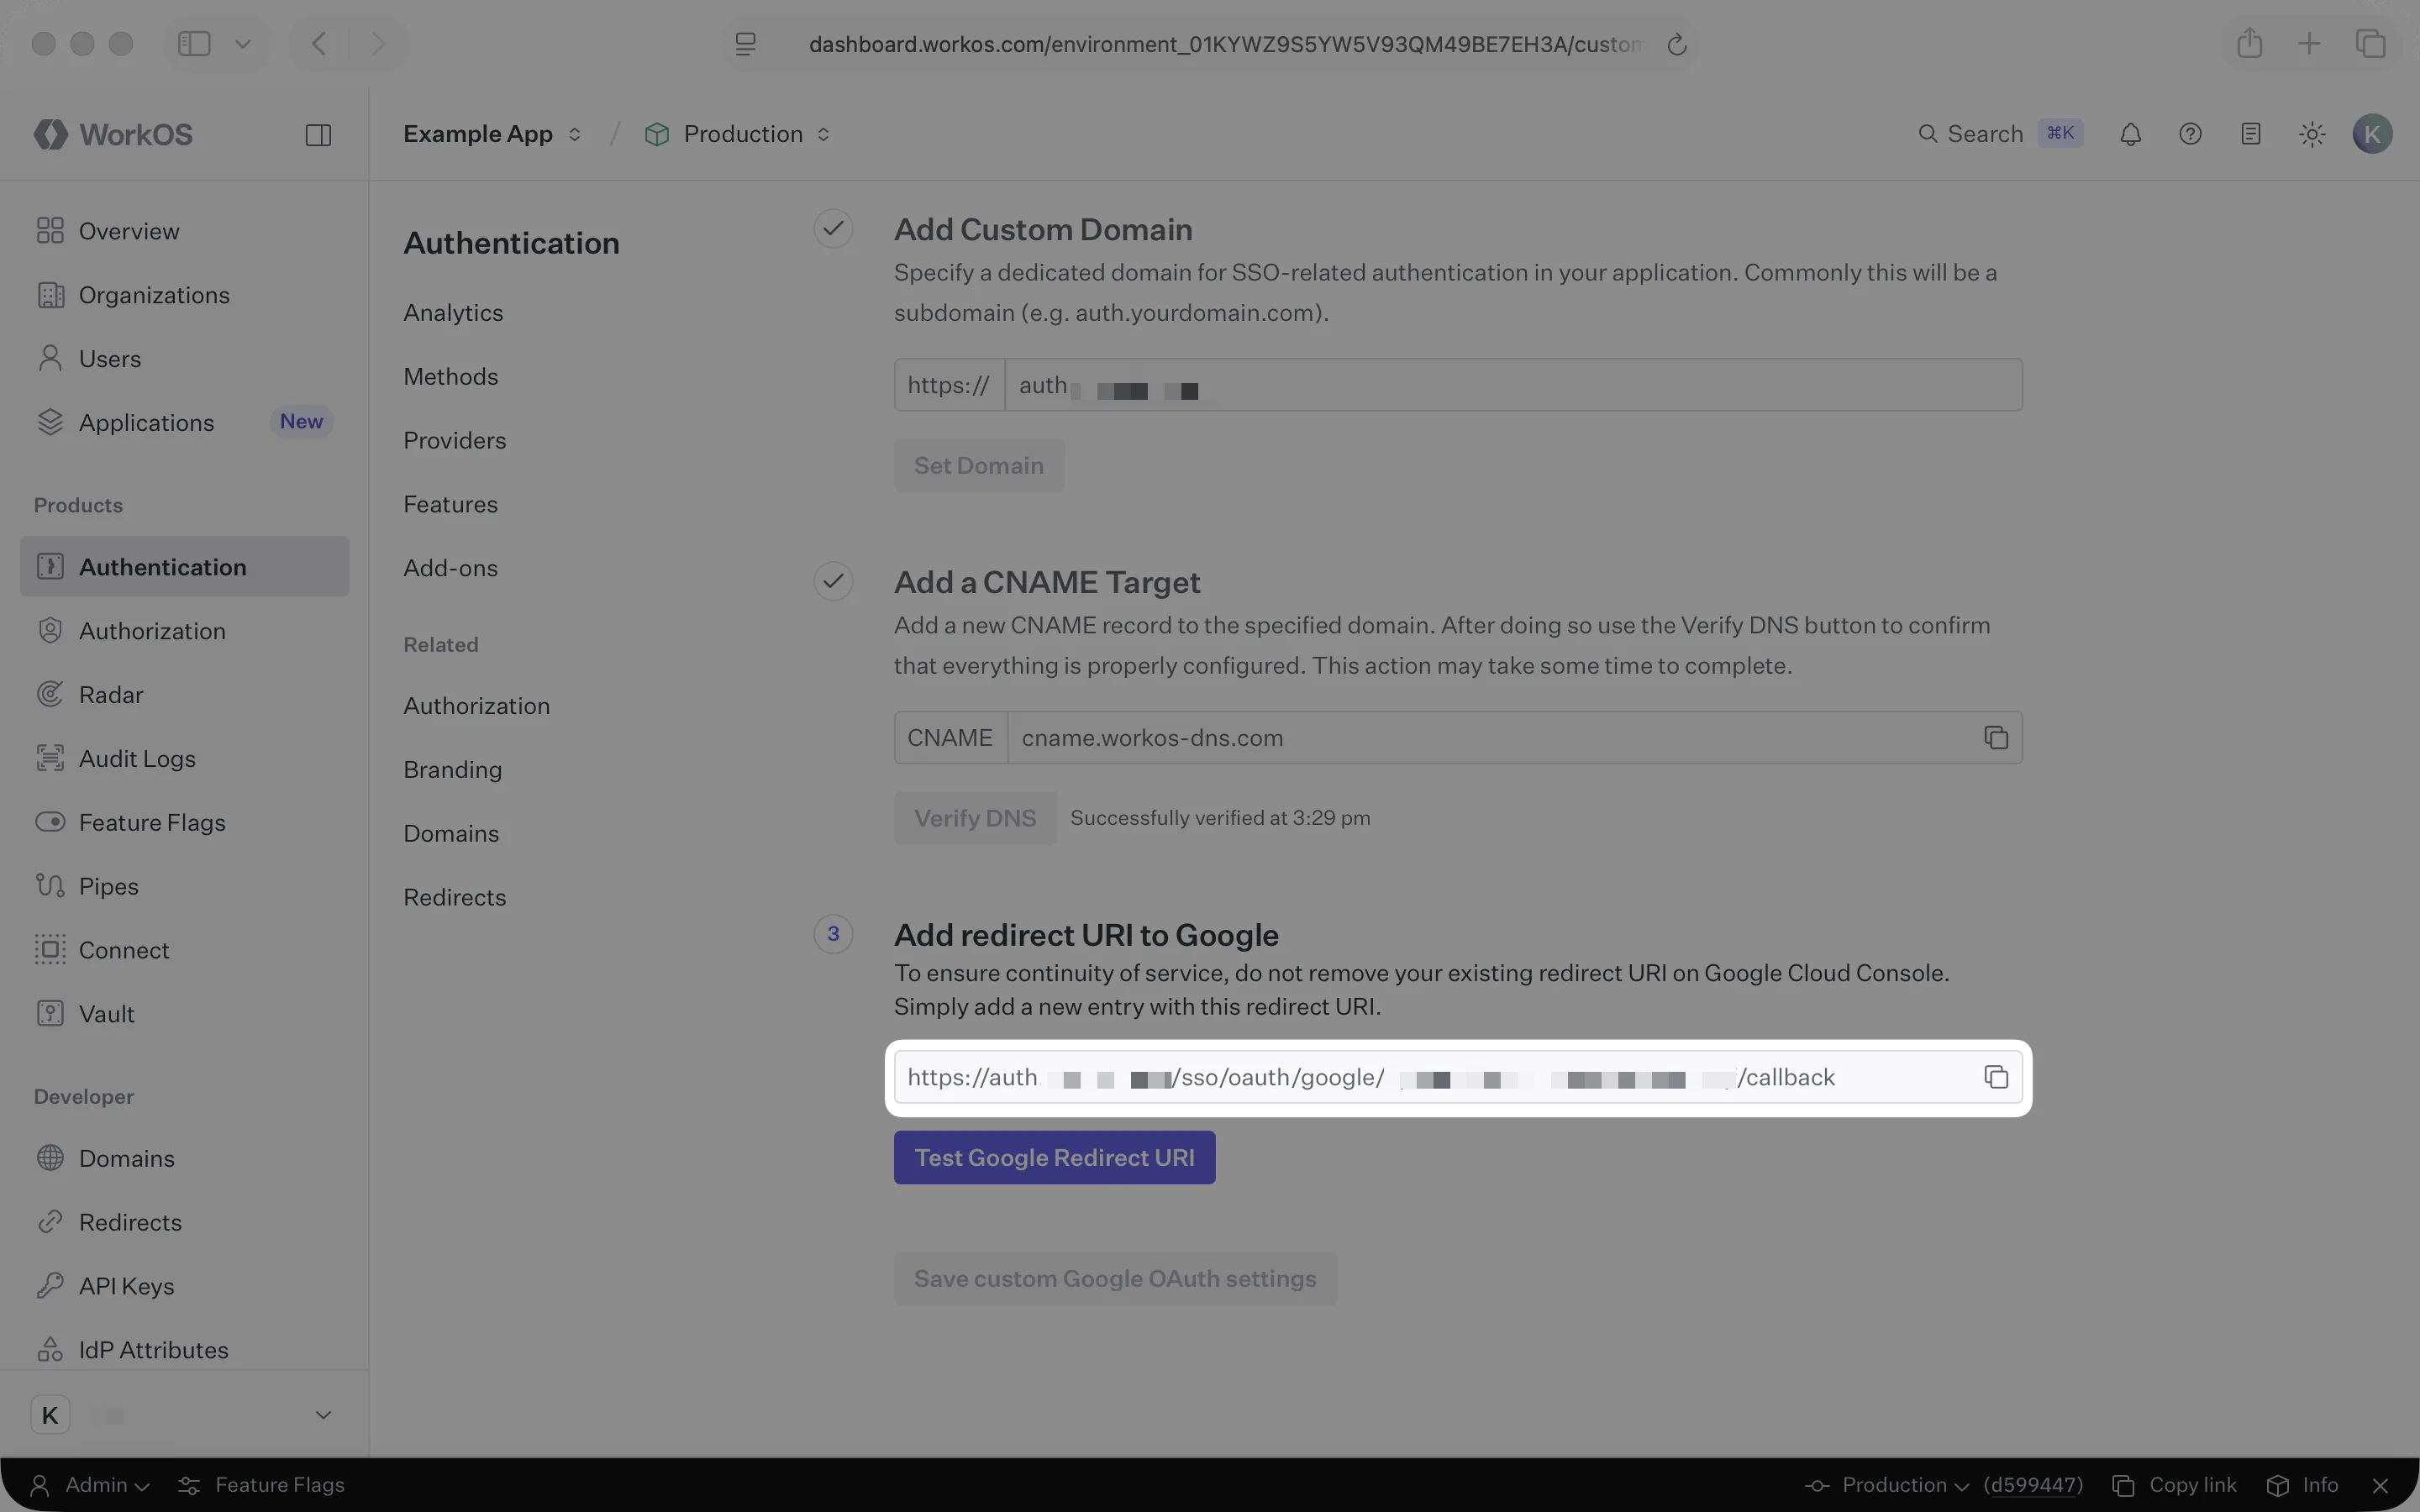Viewport: 2420px width, 1512px height.
Task: Open website settings icon in address bar
Action: click(745, 44)
